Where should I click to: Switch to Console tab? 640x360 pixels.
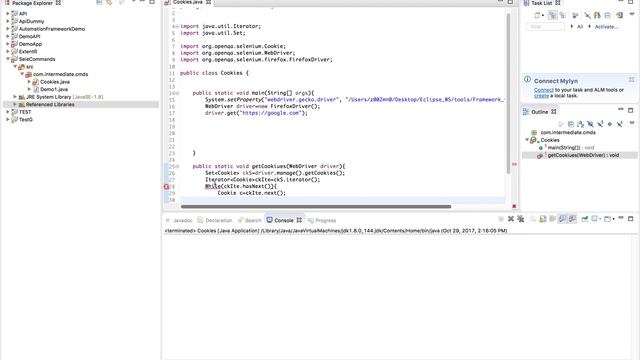click(x=284, y=220)
